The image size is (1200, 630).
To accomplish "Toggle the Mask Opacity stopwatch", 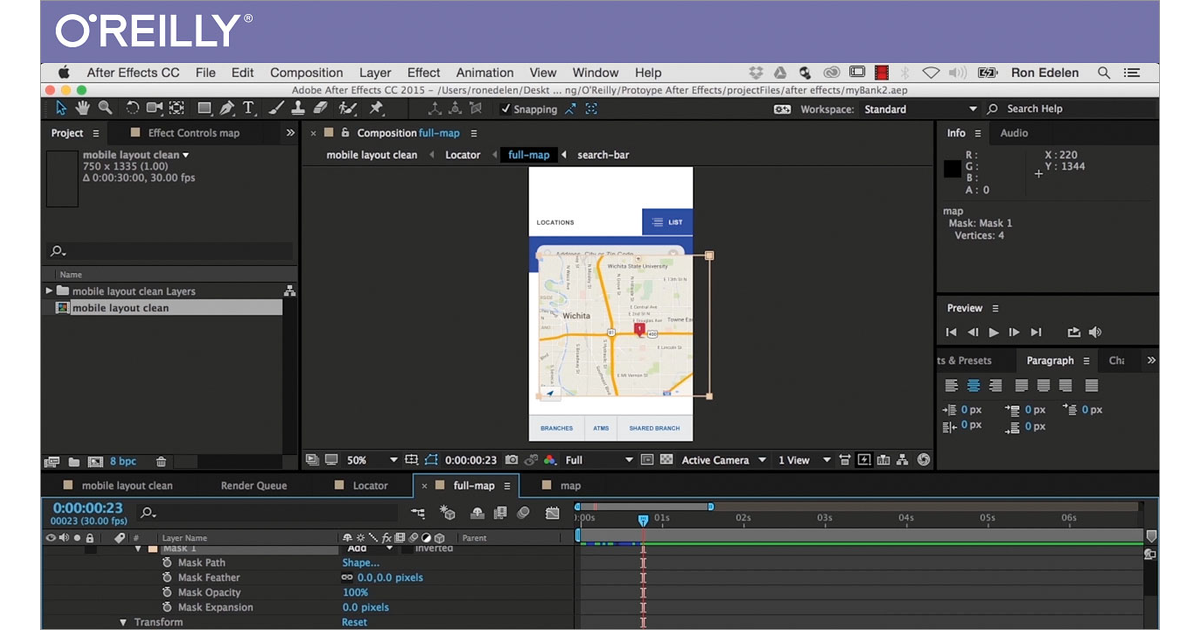I will (168, 593).
